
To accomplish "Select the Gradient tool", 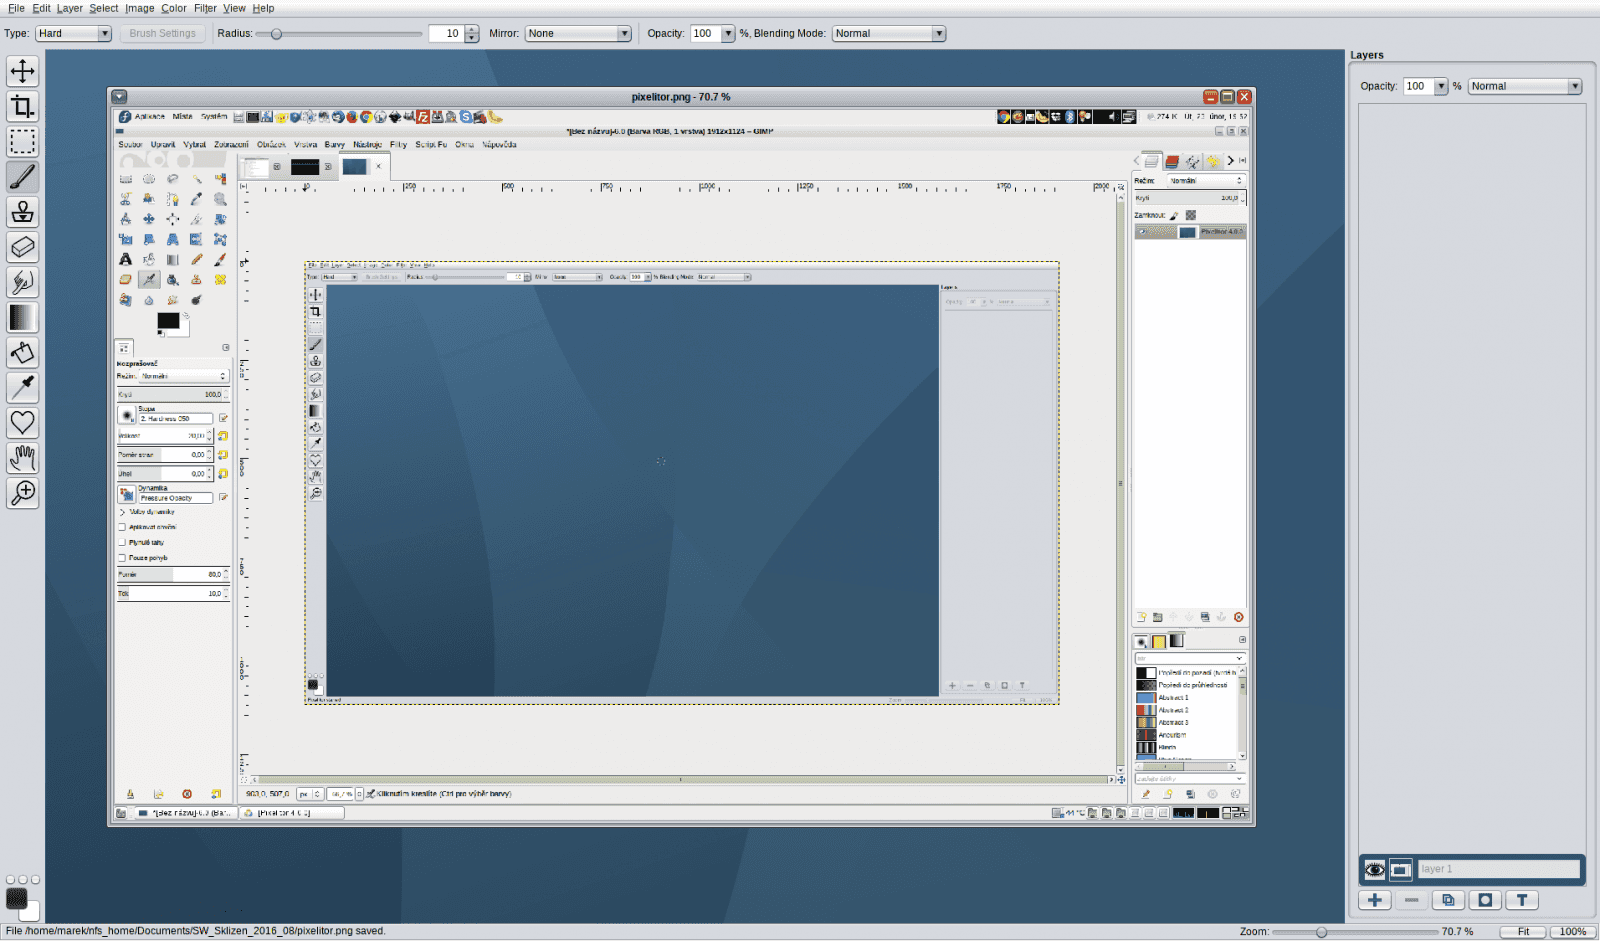I will [22, 317].
